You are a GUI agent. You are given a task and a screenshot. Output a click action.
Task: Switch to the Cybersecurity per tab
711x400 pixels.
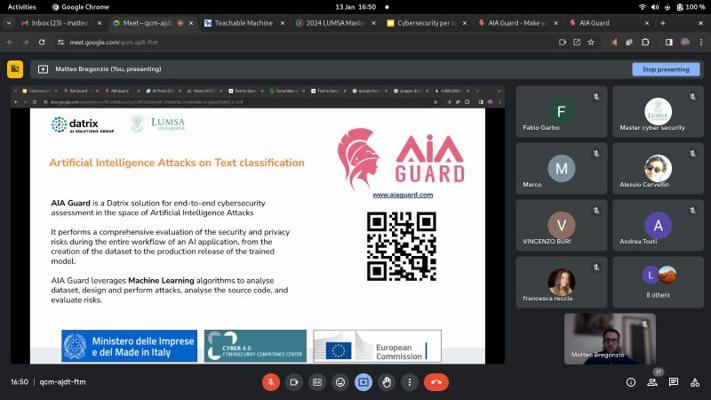click(426, 23)
